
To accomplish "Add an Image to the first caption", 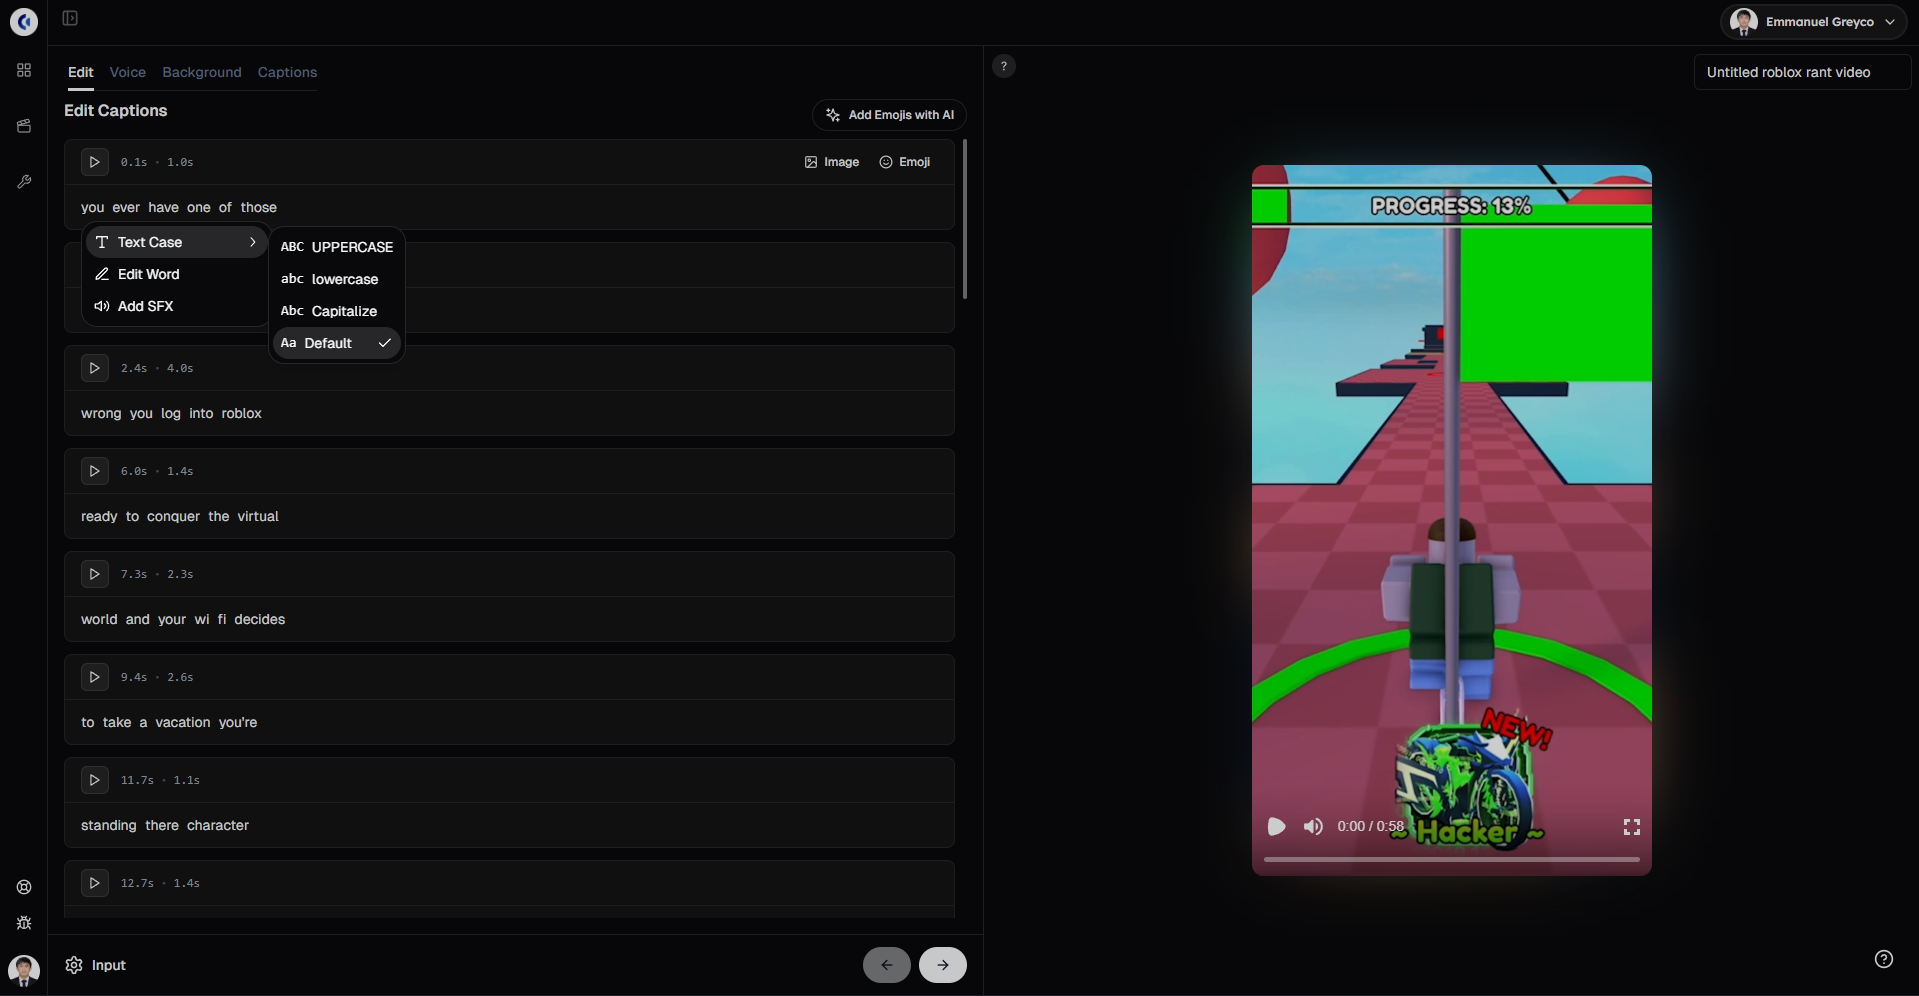I will tap(832, 162).
